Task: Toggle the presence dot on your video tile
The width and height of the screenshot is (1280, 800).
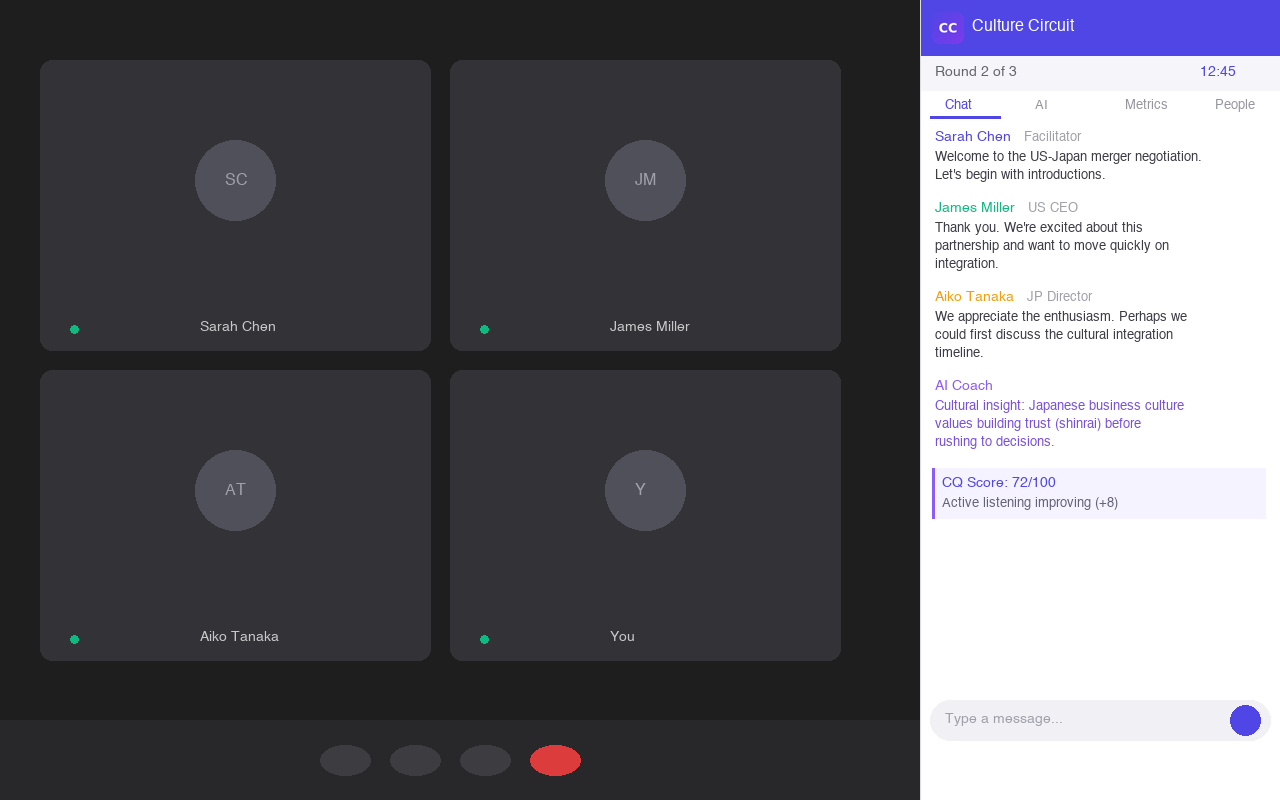Action: coord(484,638)
